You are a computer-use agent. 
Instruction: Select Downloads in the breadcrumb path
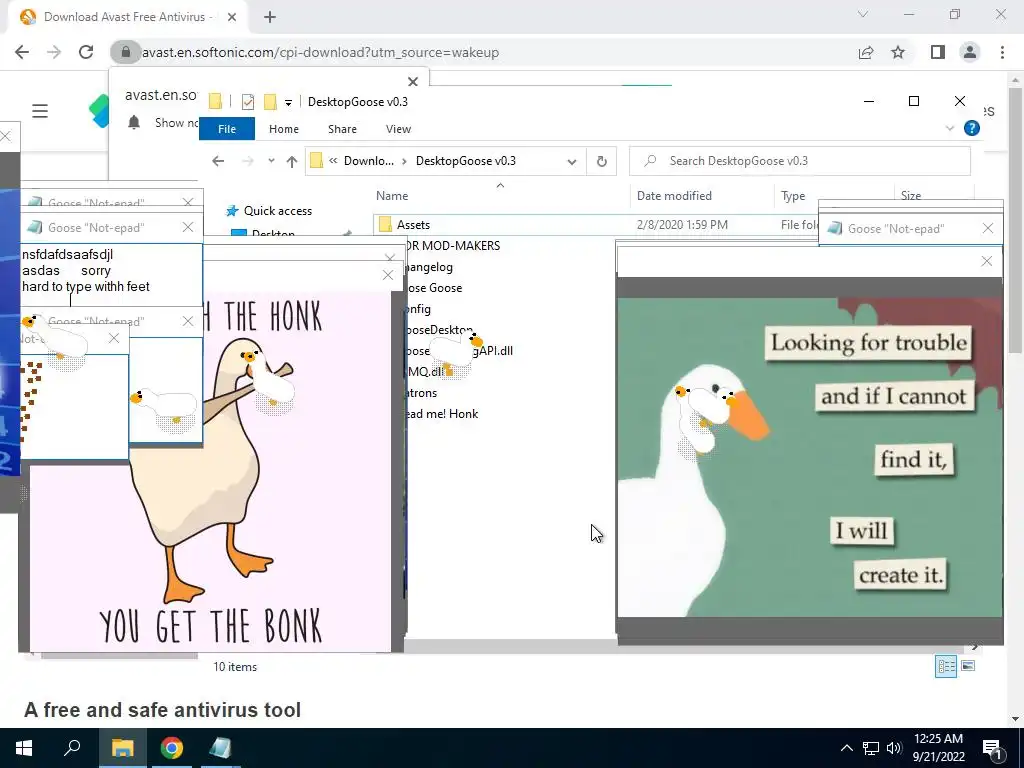pos(369,161)
